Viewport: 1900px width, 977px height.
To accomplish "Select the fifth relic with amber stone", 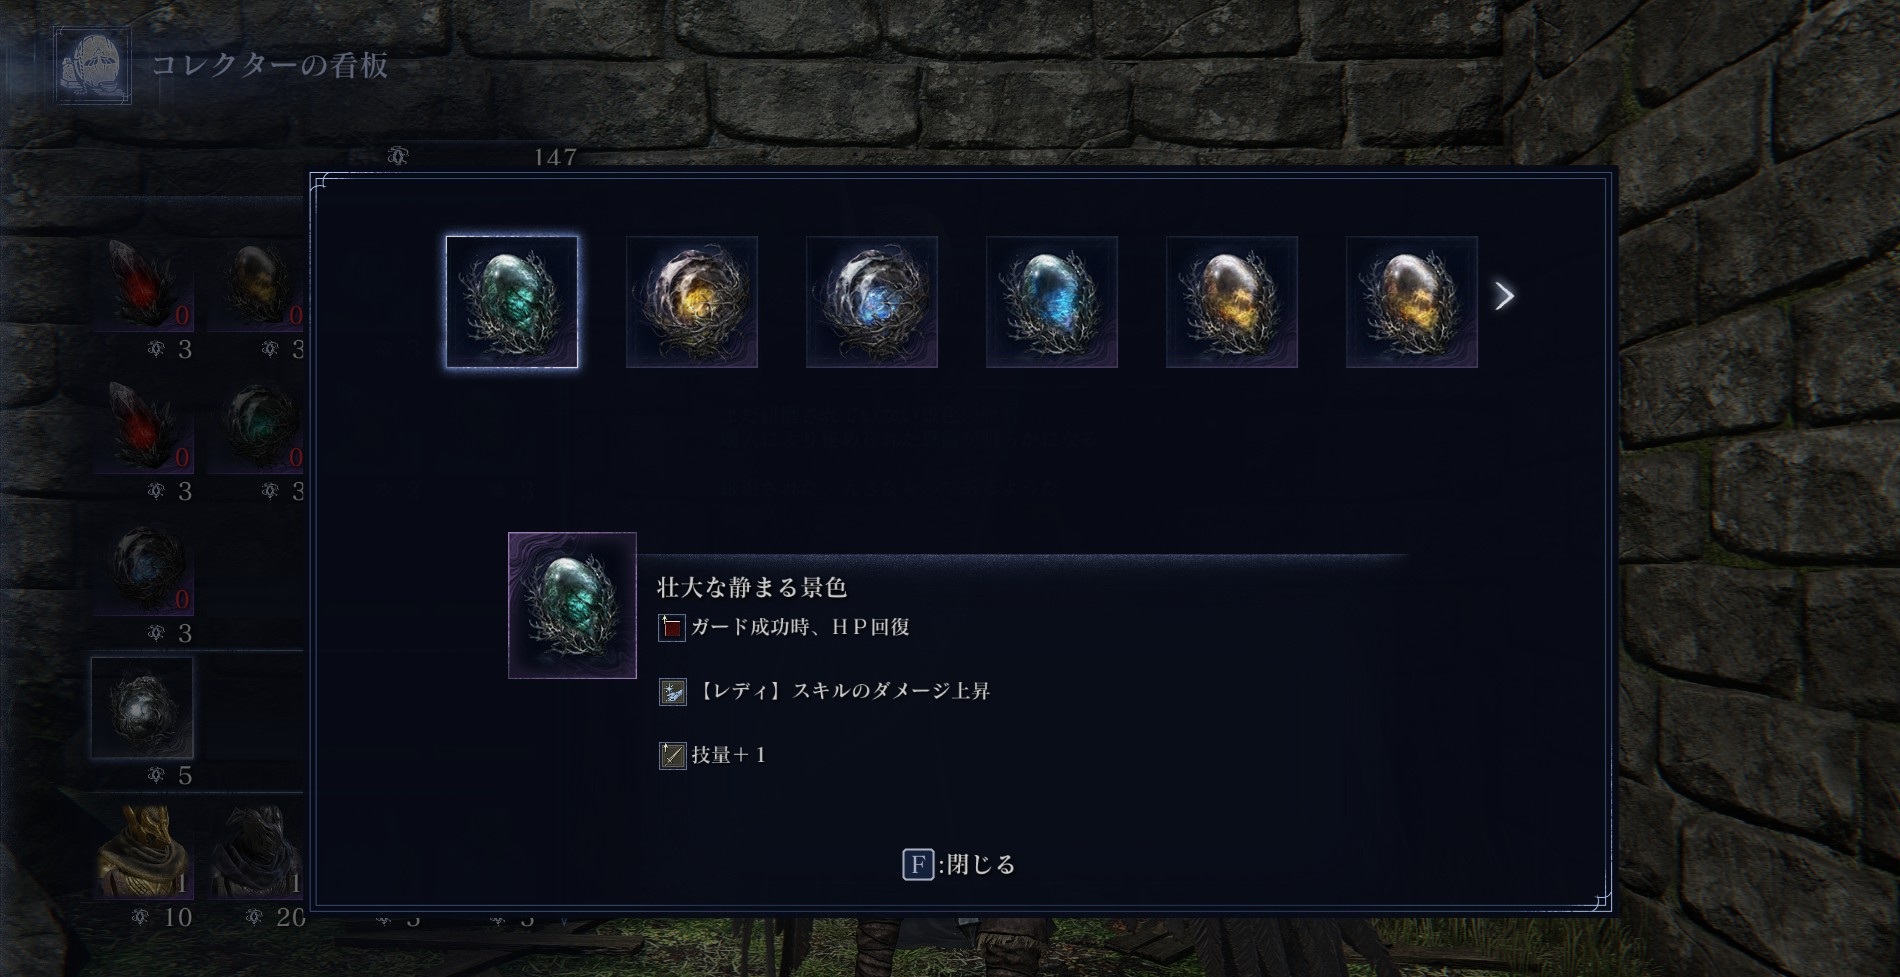I will 1232,302.
